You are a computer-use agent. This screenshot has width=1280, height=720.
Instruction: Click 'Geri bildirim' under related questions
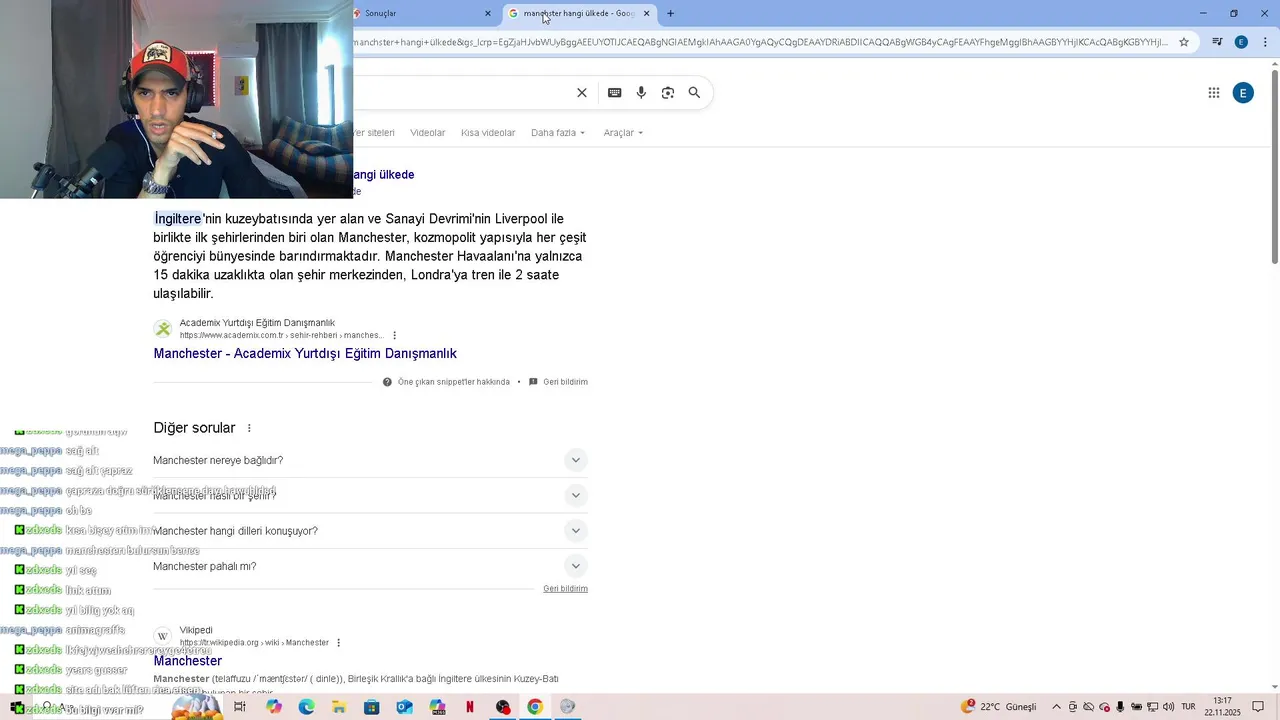[565, 589]
